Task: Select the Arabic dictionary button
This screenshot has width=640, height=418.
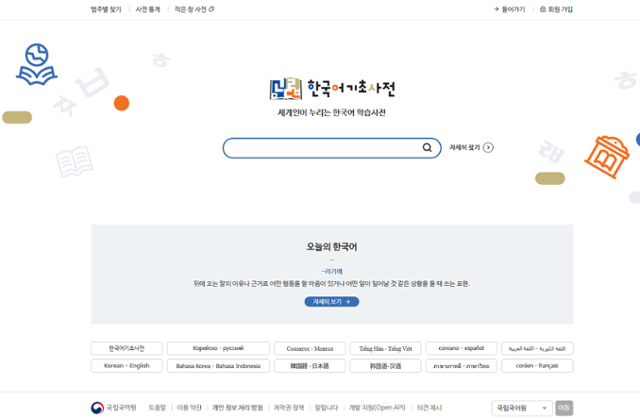Action: 537,348
